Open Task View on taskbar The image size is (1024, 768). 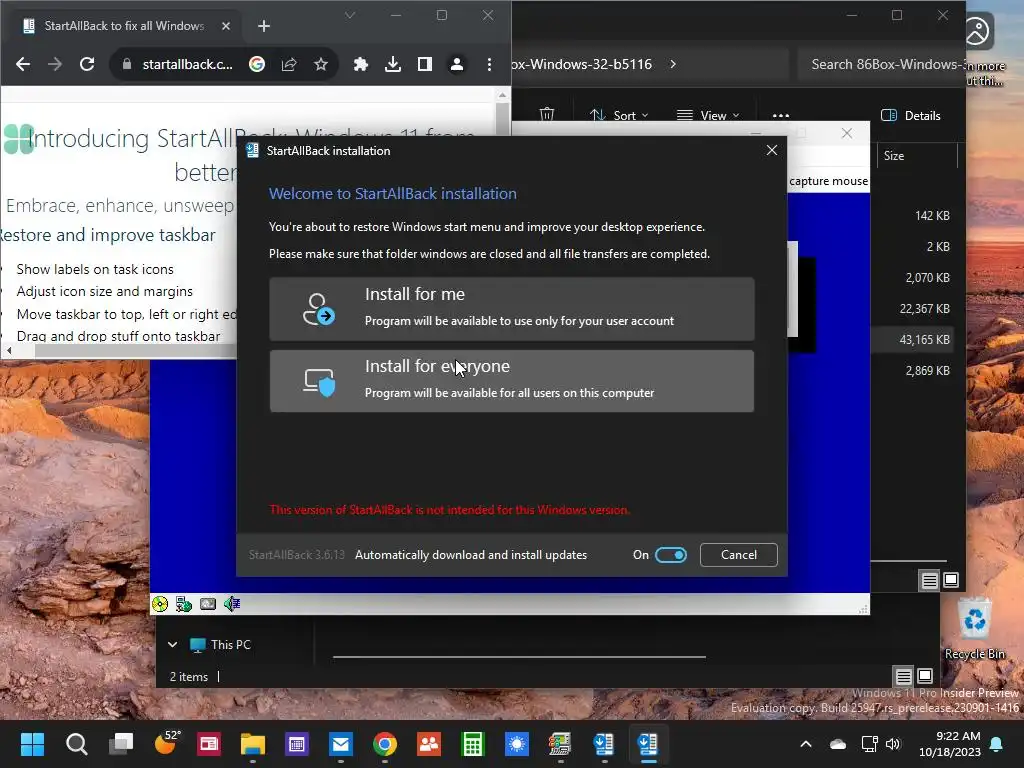pos(121,744)
